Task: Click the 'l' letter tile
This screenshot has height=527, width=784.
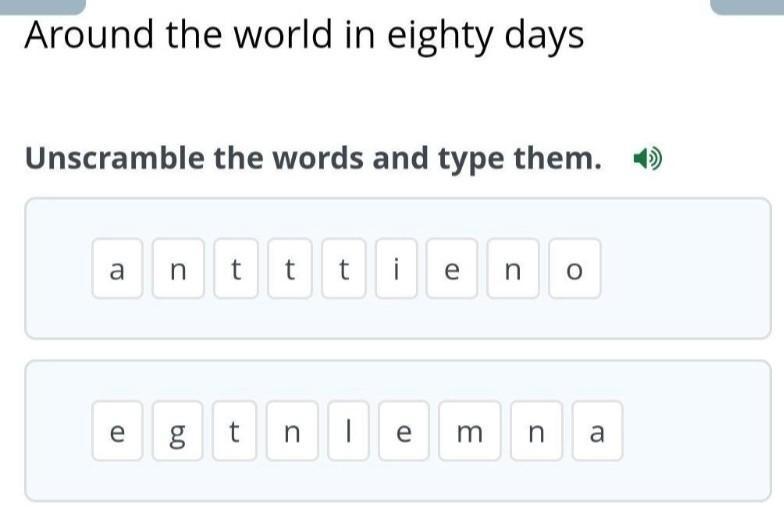Action: coord(347,432)
